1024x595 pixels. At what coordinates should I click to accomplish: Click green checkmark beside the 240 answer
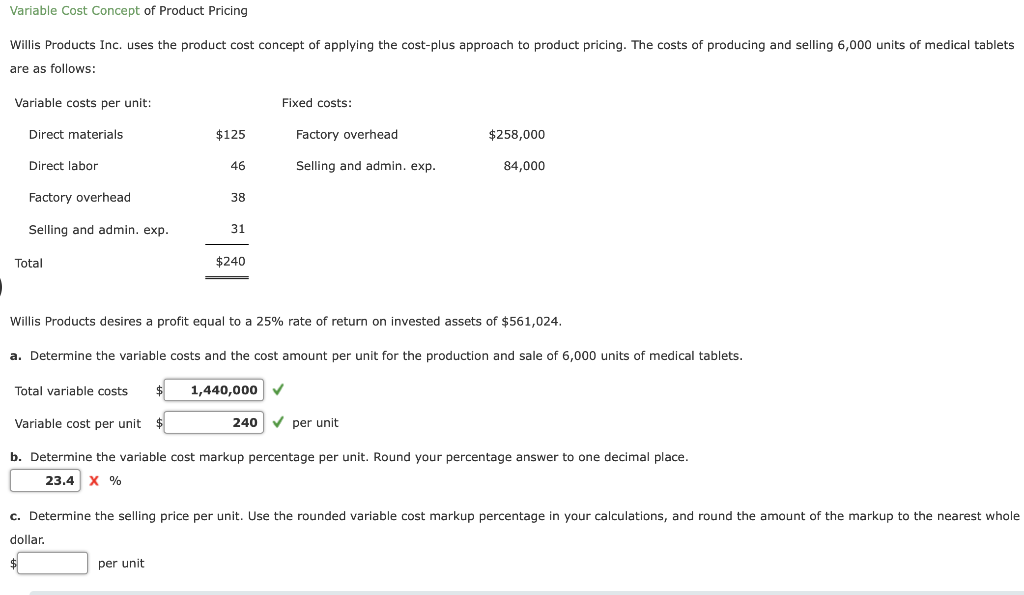pyautogui.click(x=278, y=423)
